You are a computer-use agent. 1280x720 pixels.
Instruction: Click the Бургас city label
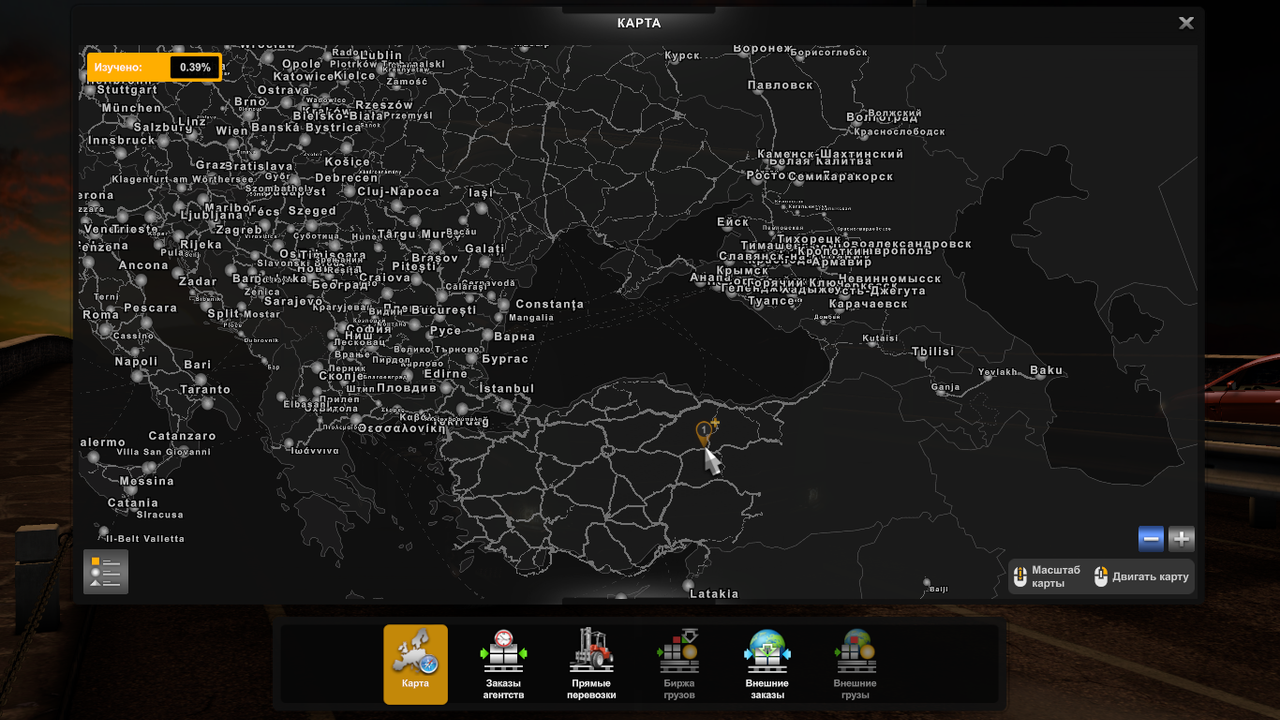pos(505,359)
